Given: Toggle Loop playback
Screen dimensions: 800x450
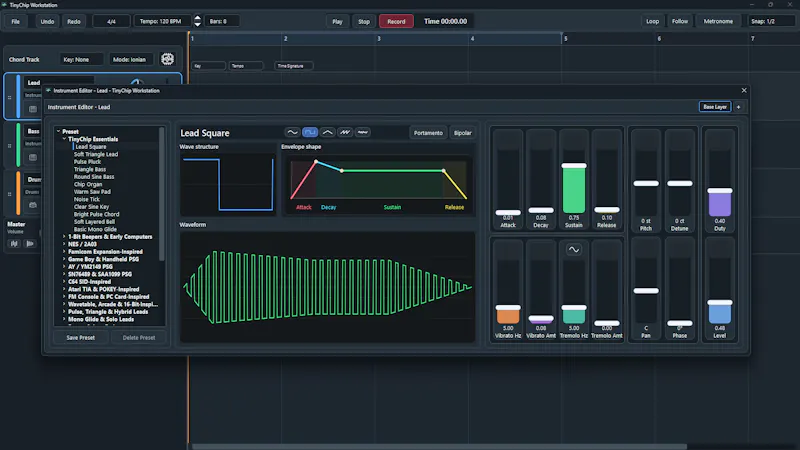Looking at the screenshot, I should 653,21.
